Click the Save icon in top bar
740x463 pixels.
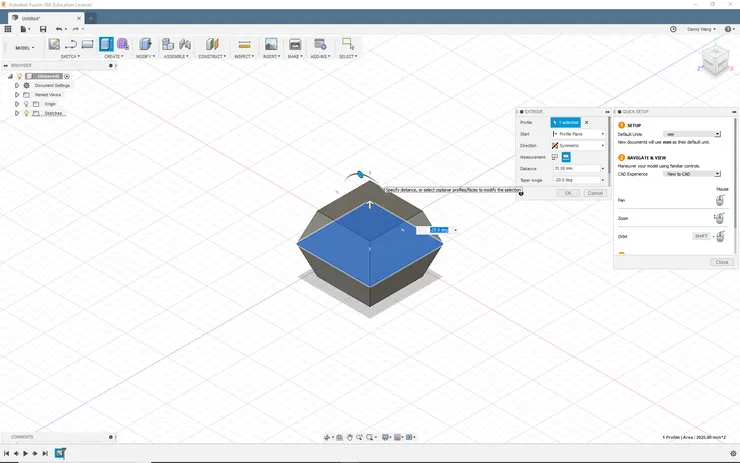click(43, 29)
